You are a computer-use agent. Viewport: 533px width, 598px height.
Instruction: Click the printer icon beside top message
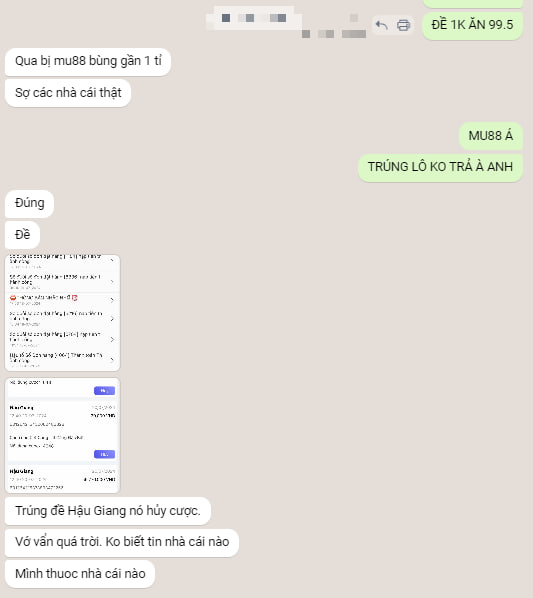coord(403,25)
